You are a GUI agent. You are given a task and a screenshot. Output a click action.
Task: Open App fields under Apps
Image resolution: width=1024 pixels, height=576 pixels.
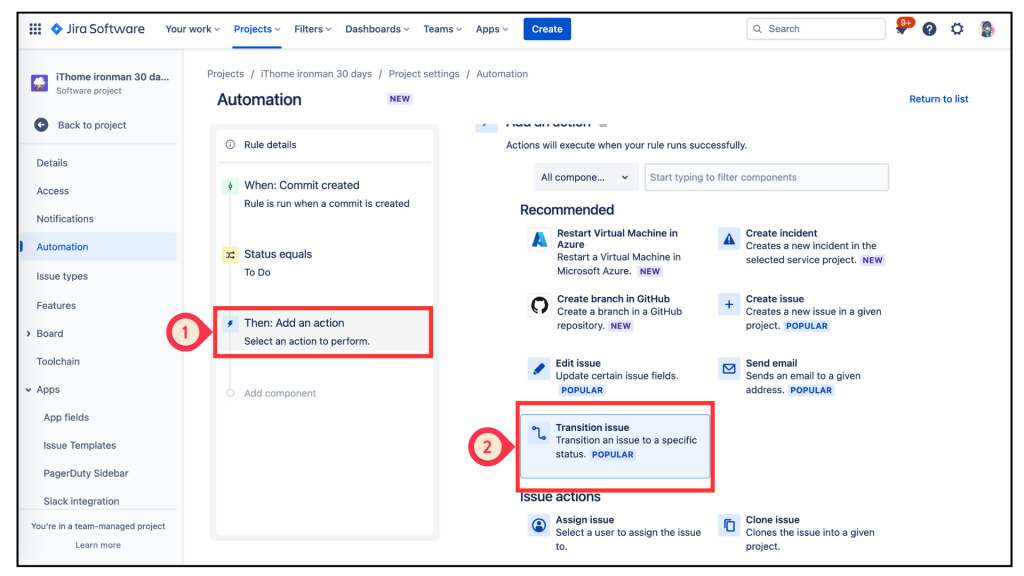66,417
